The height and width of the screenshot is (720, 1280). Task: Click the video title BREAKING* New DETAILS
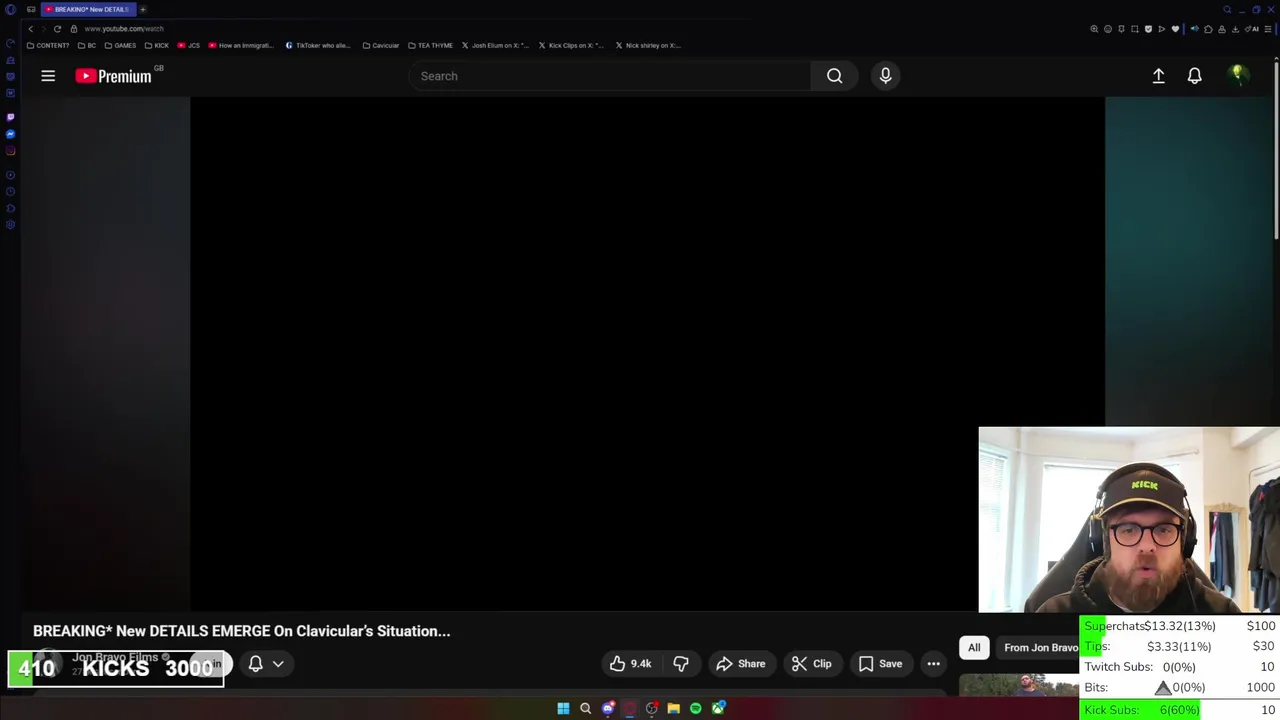[x=242, y=631]
